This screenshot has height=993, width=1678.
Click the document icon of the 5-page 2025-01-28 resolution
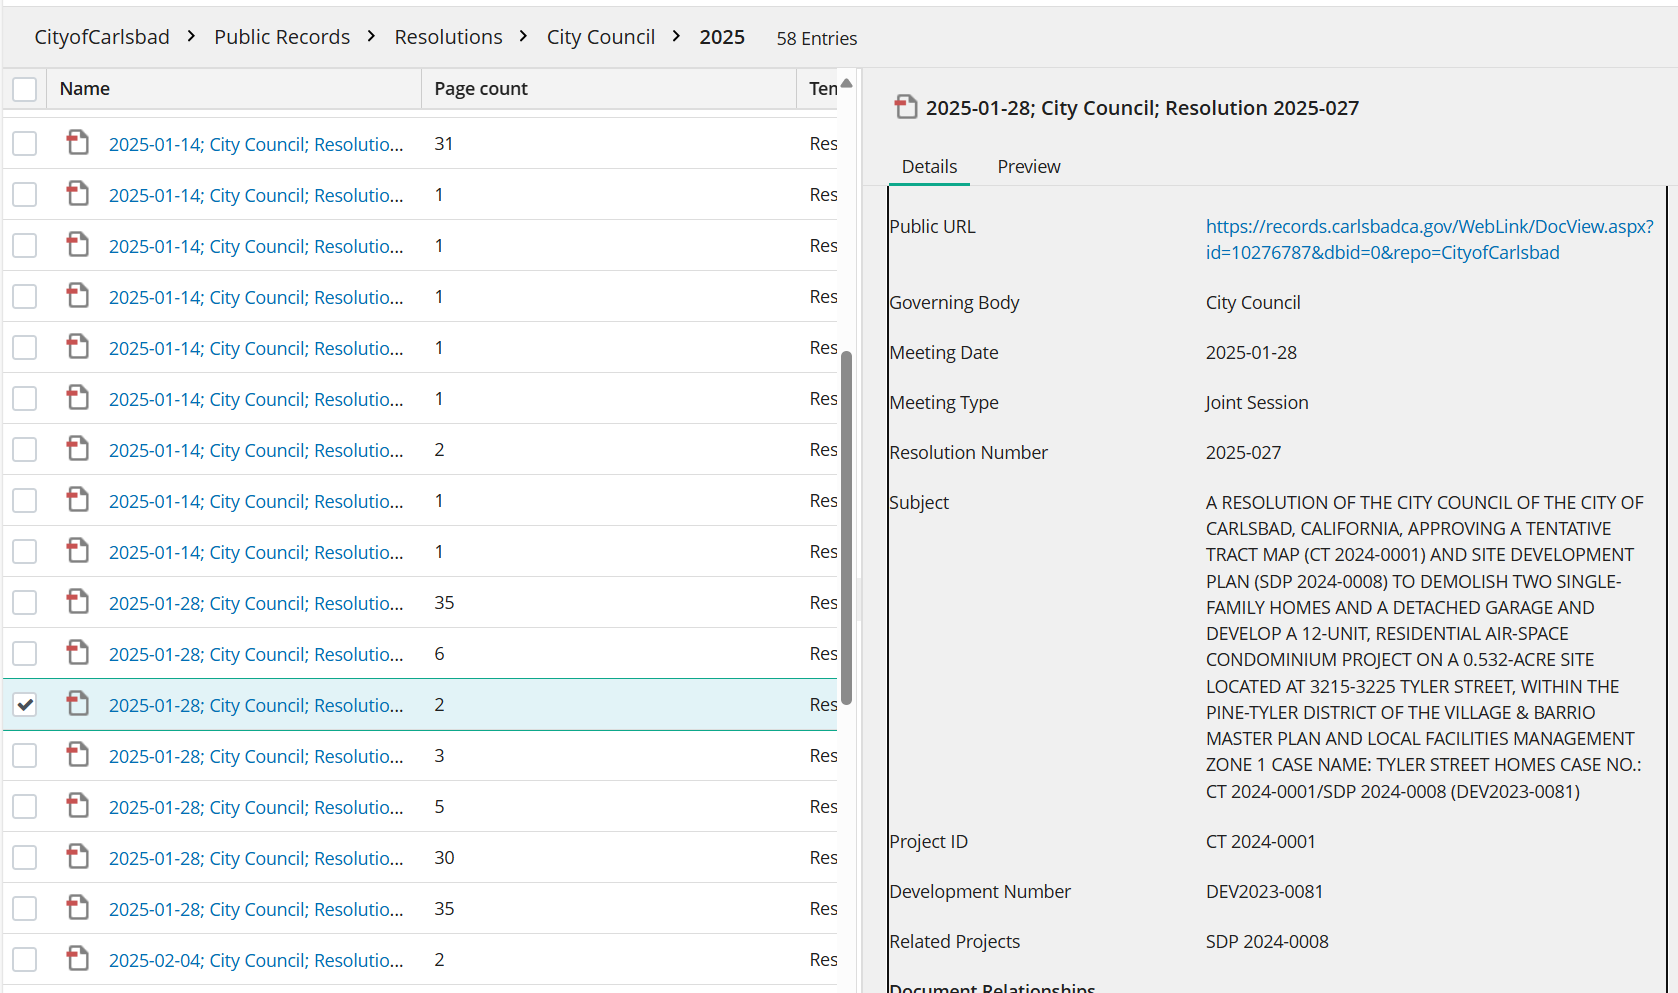(78, 806)
